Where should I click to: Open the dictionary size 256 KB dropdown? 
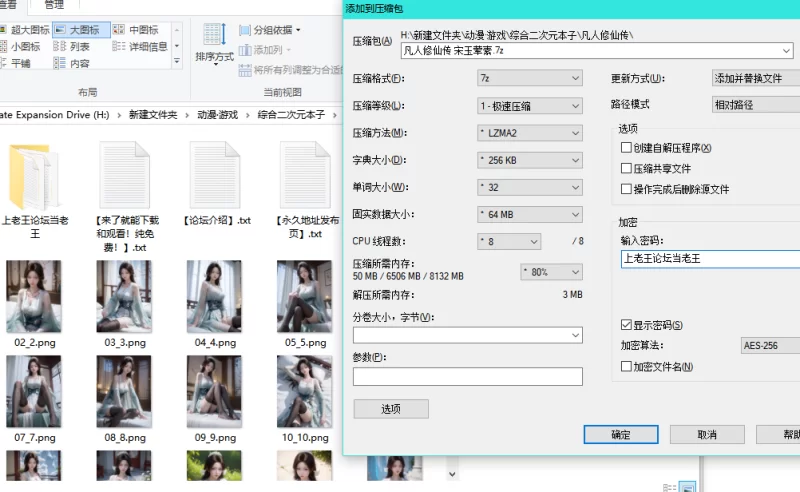point(530,160)
